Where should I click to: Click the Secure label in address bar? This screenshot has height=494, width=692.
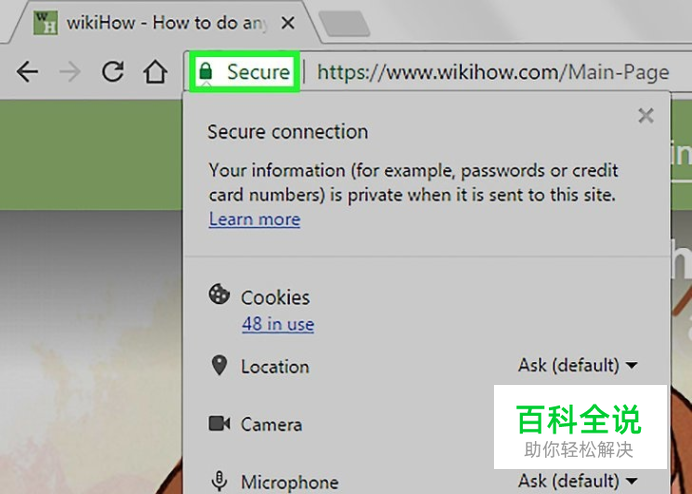259,72
